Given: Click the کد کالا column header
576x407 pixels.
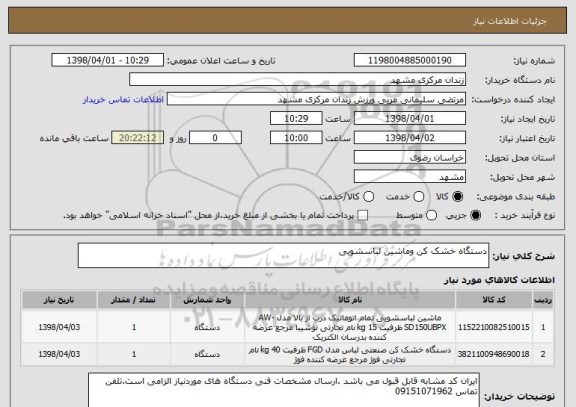Looking at the screenshot, I should coord(494,300).
